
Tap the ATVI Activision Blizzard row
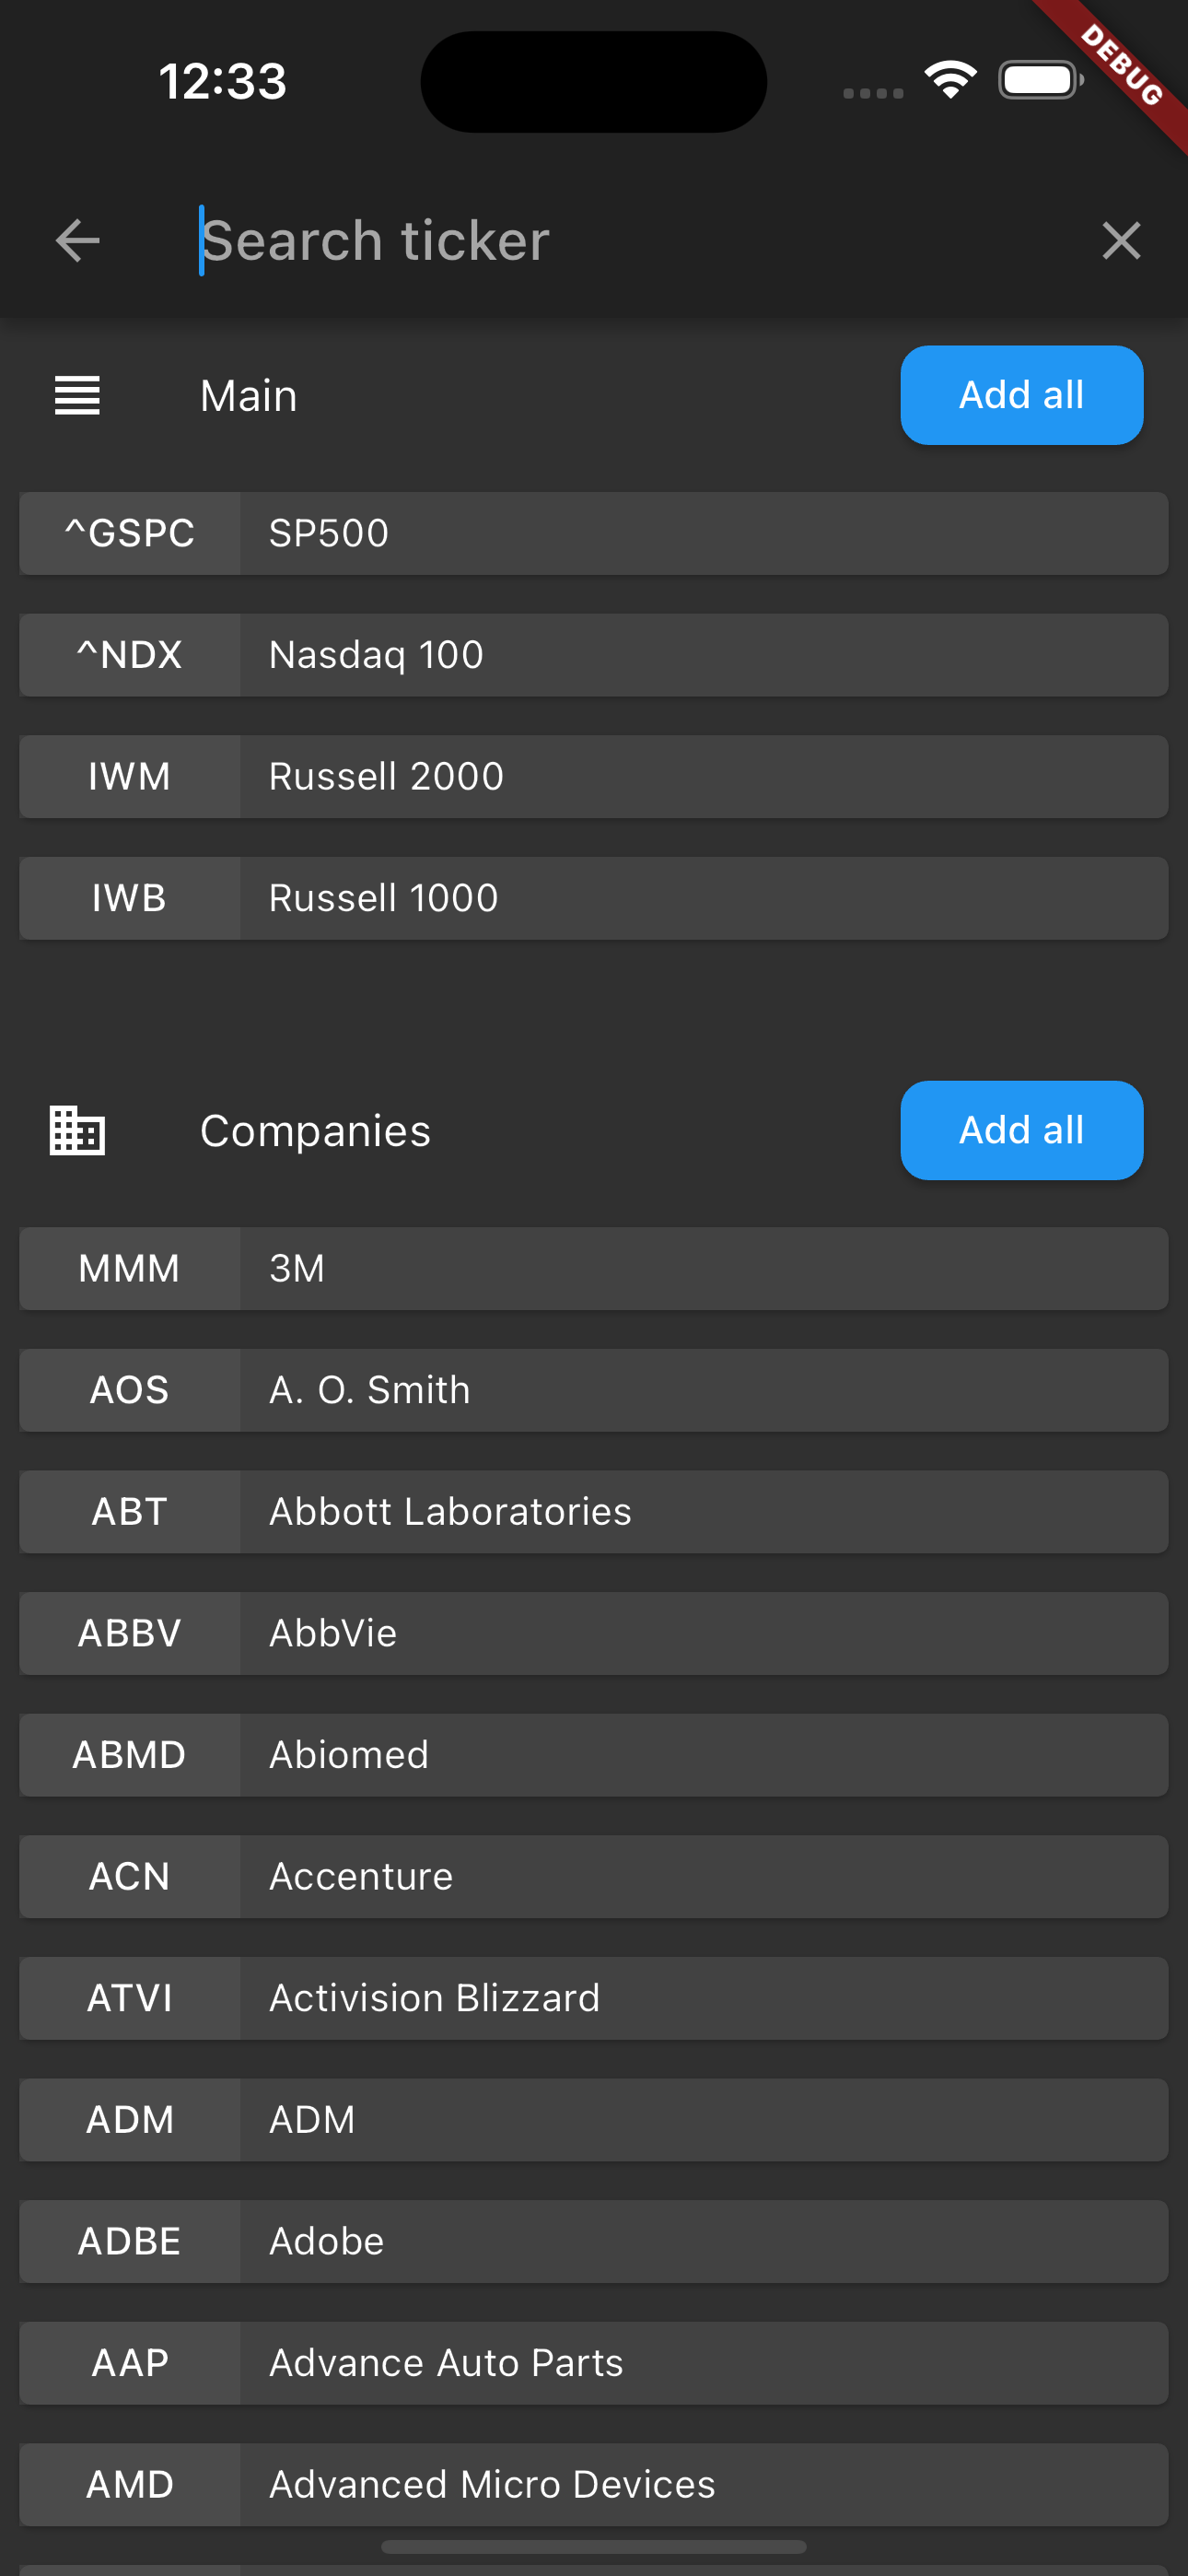(x=594, y=1998)
